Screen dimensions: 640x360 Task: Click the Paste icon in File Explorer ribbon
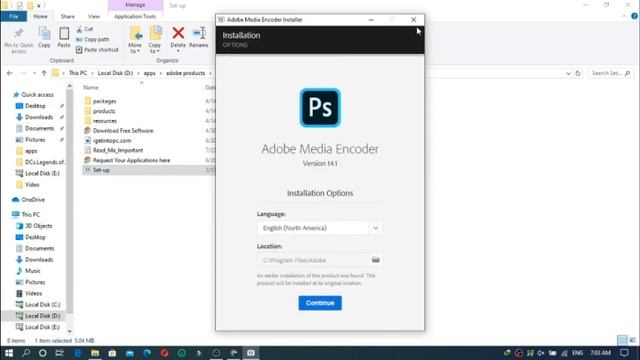pyautogui.click(x=64, y=37)
